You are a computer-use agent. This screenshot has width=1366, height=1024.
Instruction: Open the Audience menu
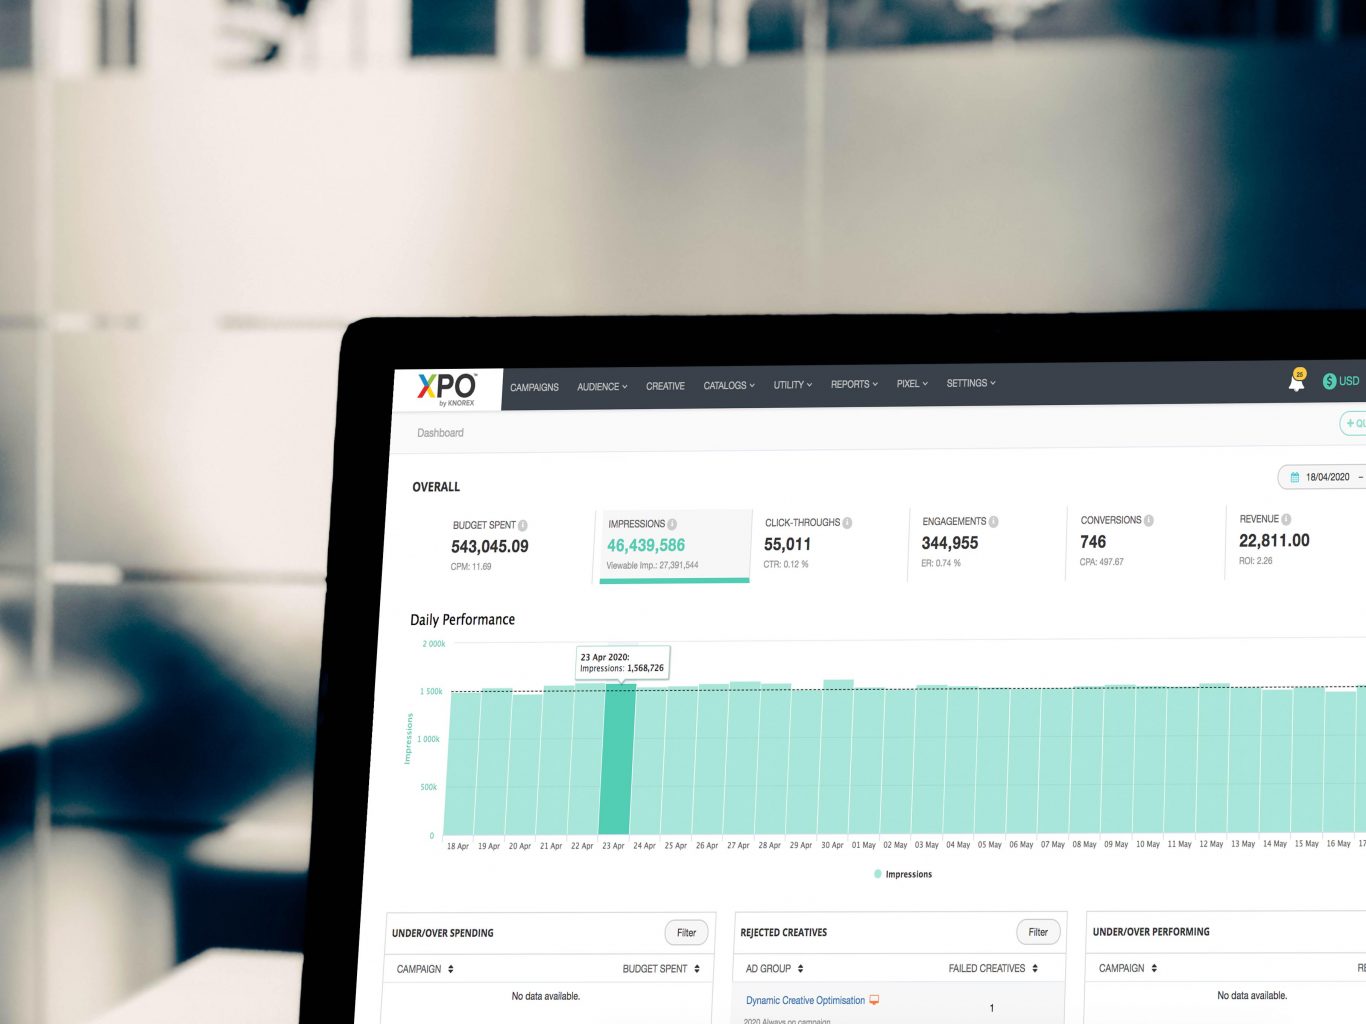tap(601, 386)
